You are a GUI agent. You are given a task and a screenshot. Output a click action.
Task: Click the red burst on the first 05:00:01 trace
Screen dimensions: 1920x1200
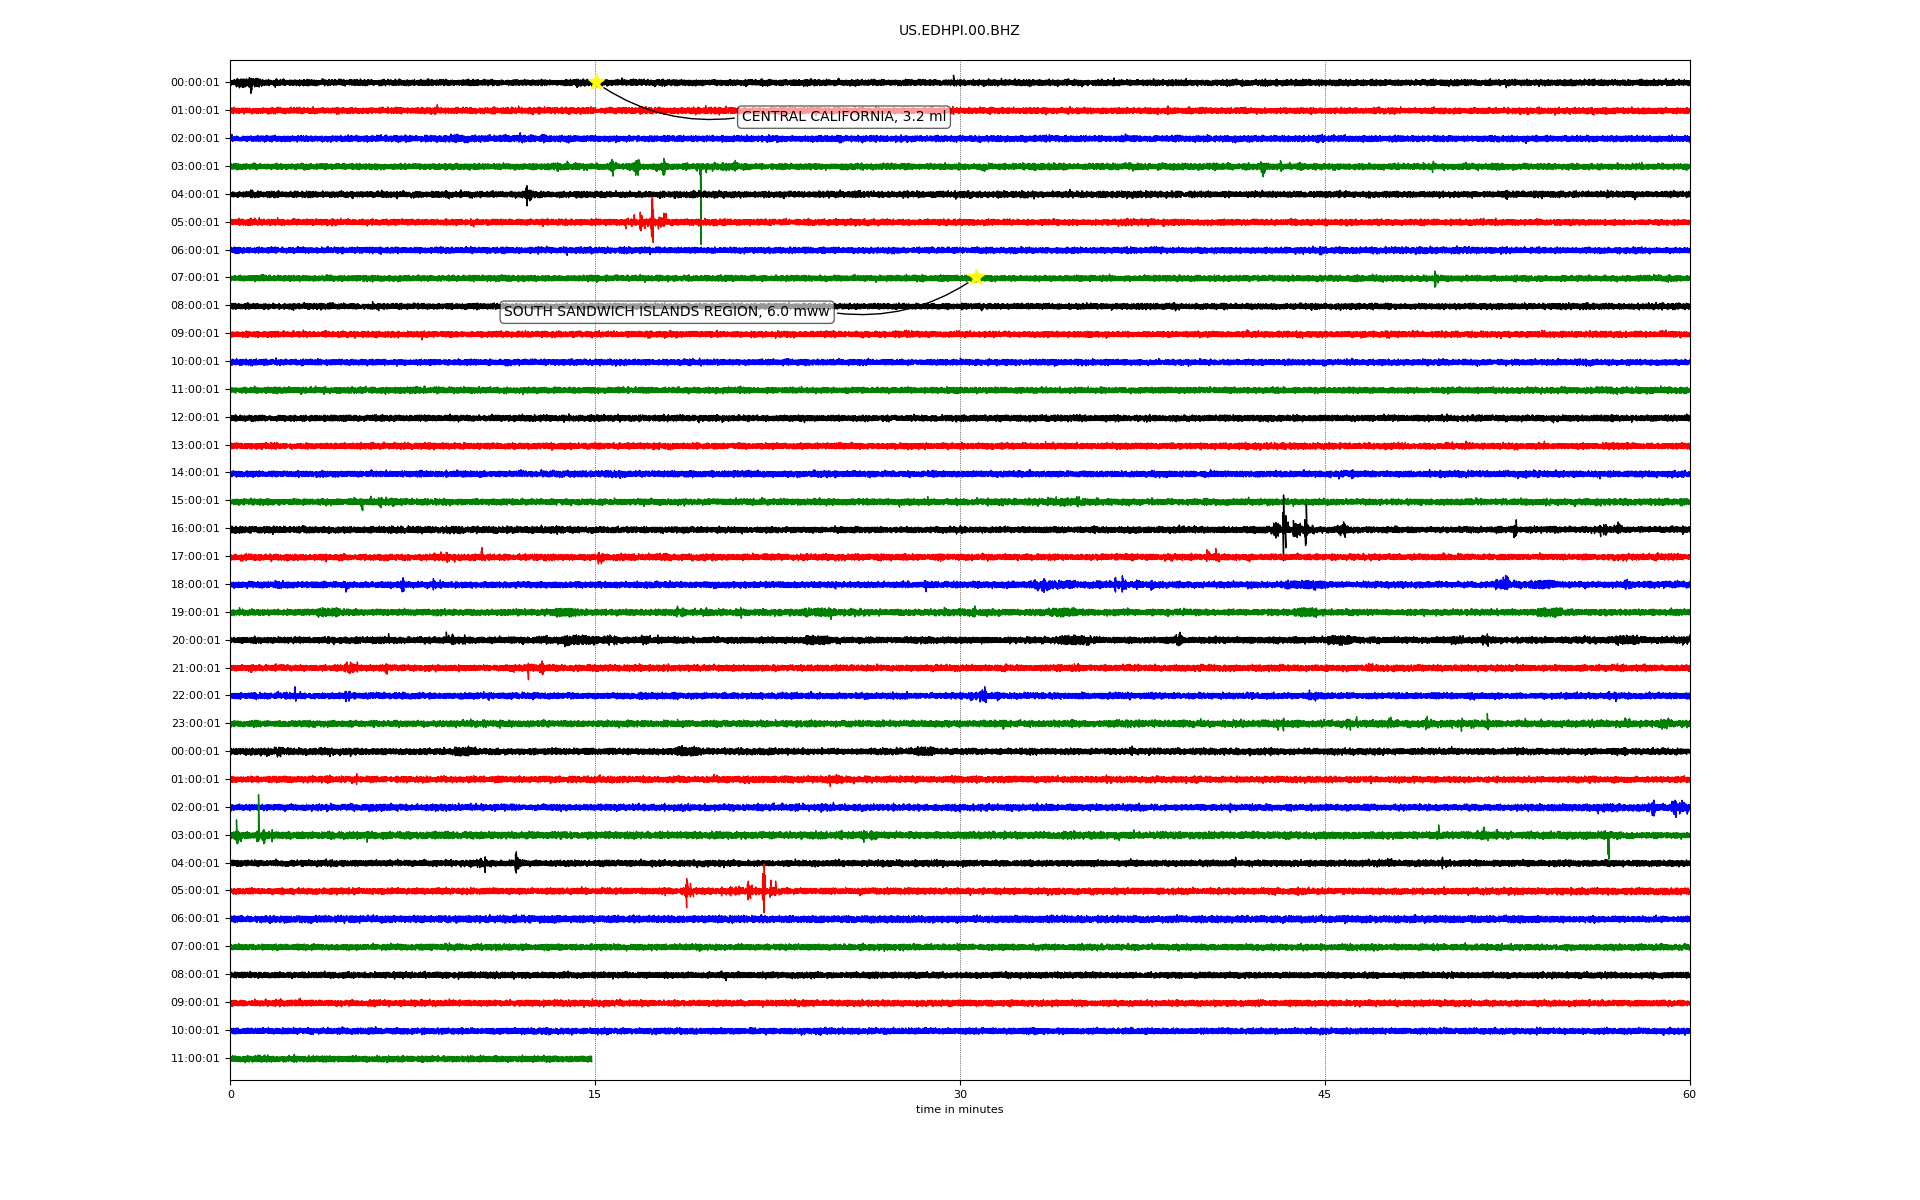pos(652,221)
